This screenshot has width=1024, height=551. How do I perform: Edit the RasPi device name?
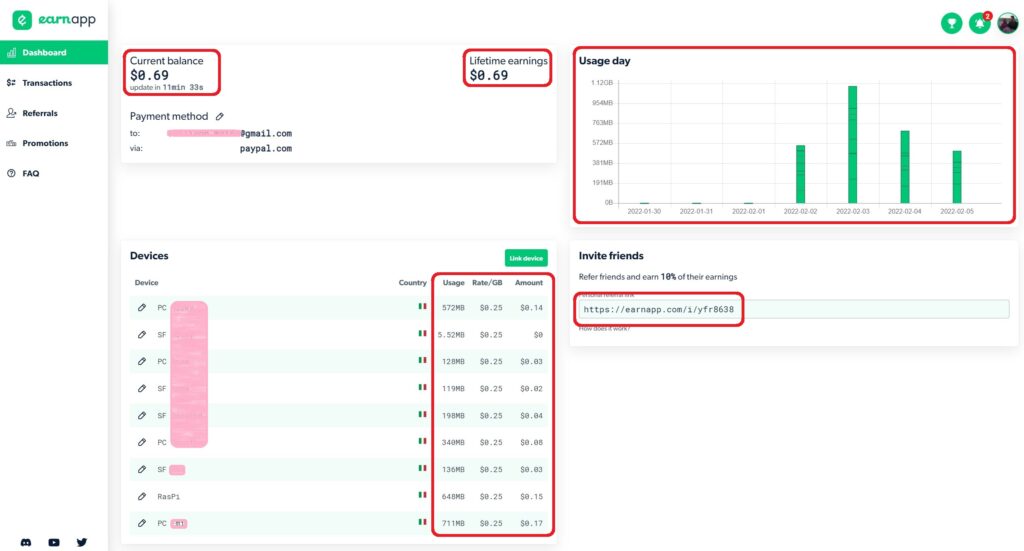(x=142, y=496)
